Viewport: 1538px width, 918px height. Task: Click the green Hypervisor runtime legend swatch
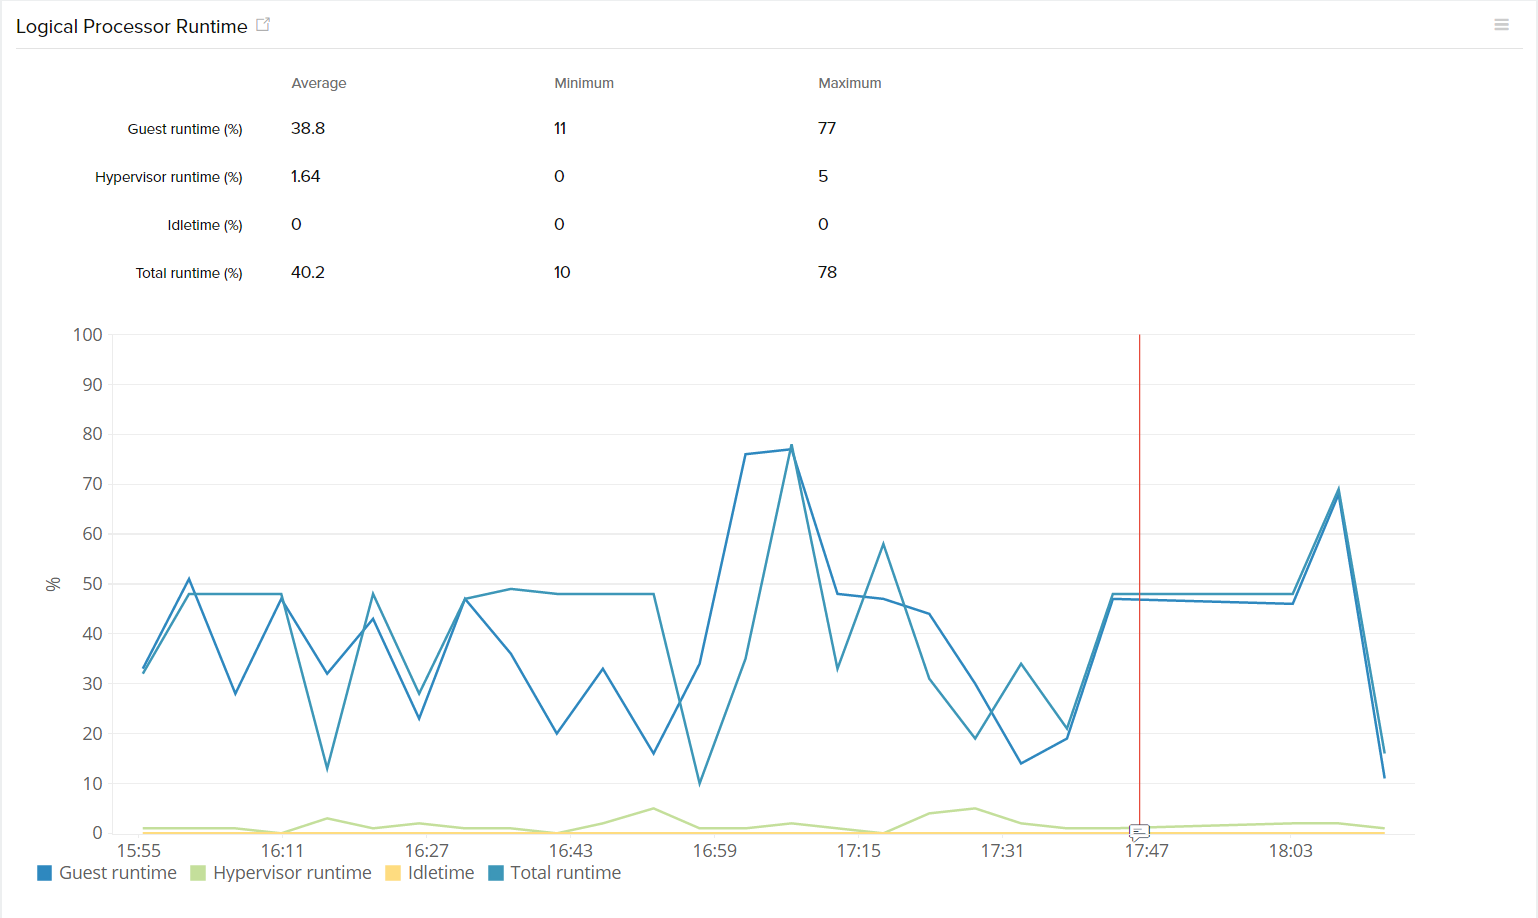pyautogui.click(x=198, y=873)
